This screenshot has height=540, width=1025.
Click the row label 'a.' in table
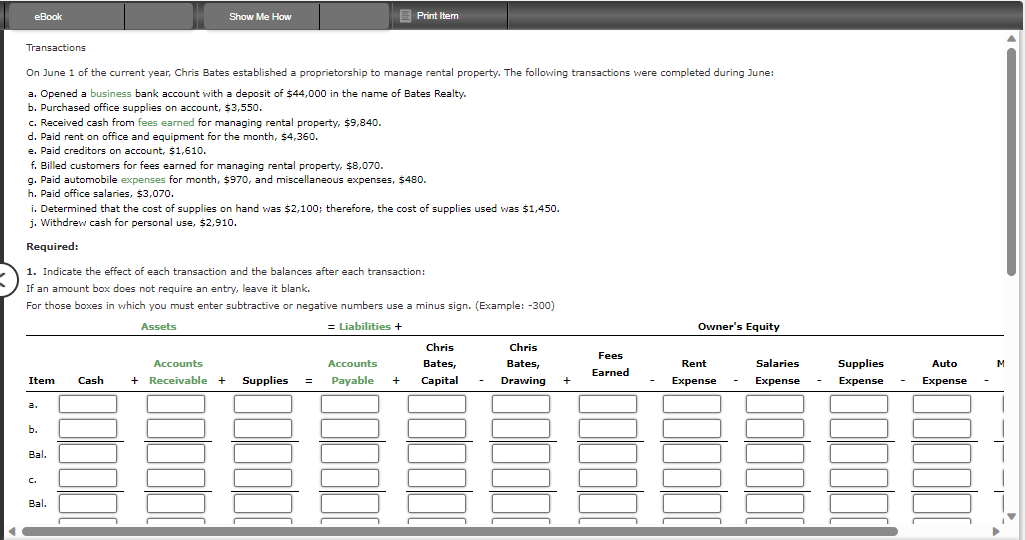[x=33, y=405]
